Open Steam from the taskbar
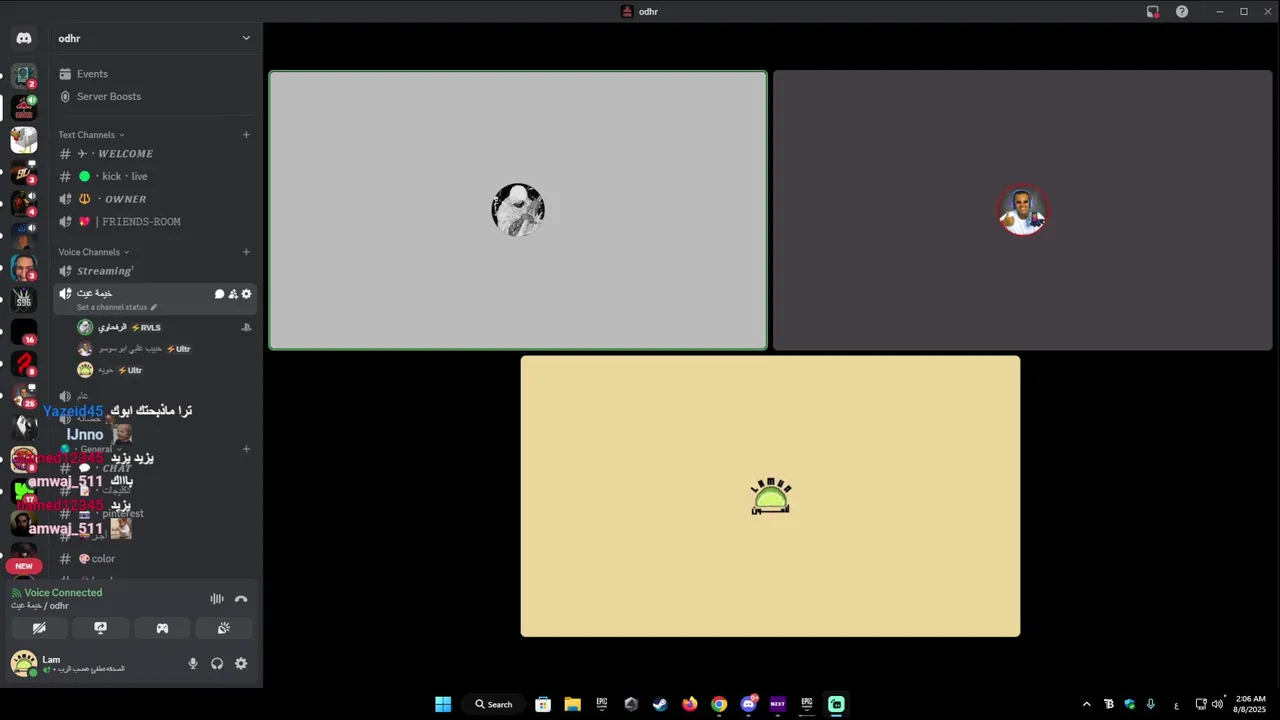1280x720 pixels. 660,704
